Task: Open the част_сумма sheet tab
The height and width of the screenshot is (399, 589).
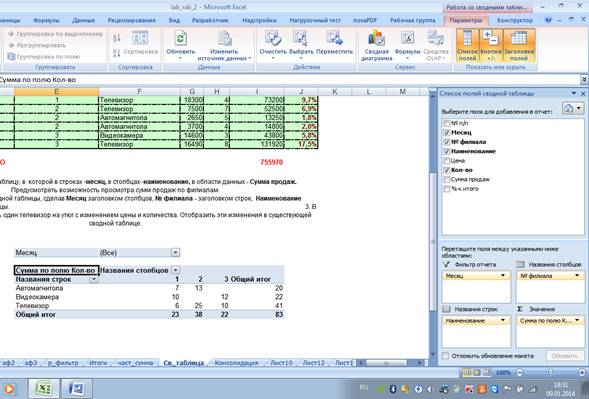Action: click(135, 363)
